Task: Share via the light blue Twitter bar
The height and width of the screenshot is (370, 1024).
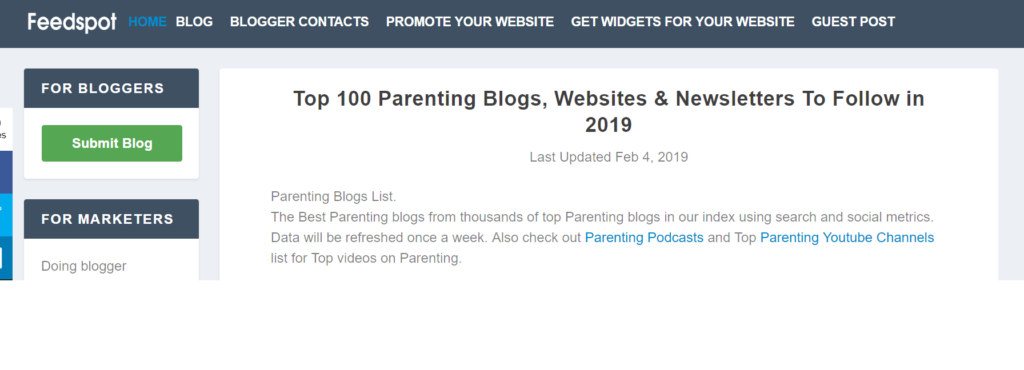Action: click(6, 214)
